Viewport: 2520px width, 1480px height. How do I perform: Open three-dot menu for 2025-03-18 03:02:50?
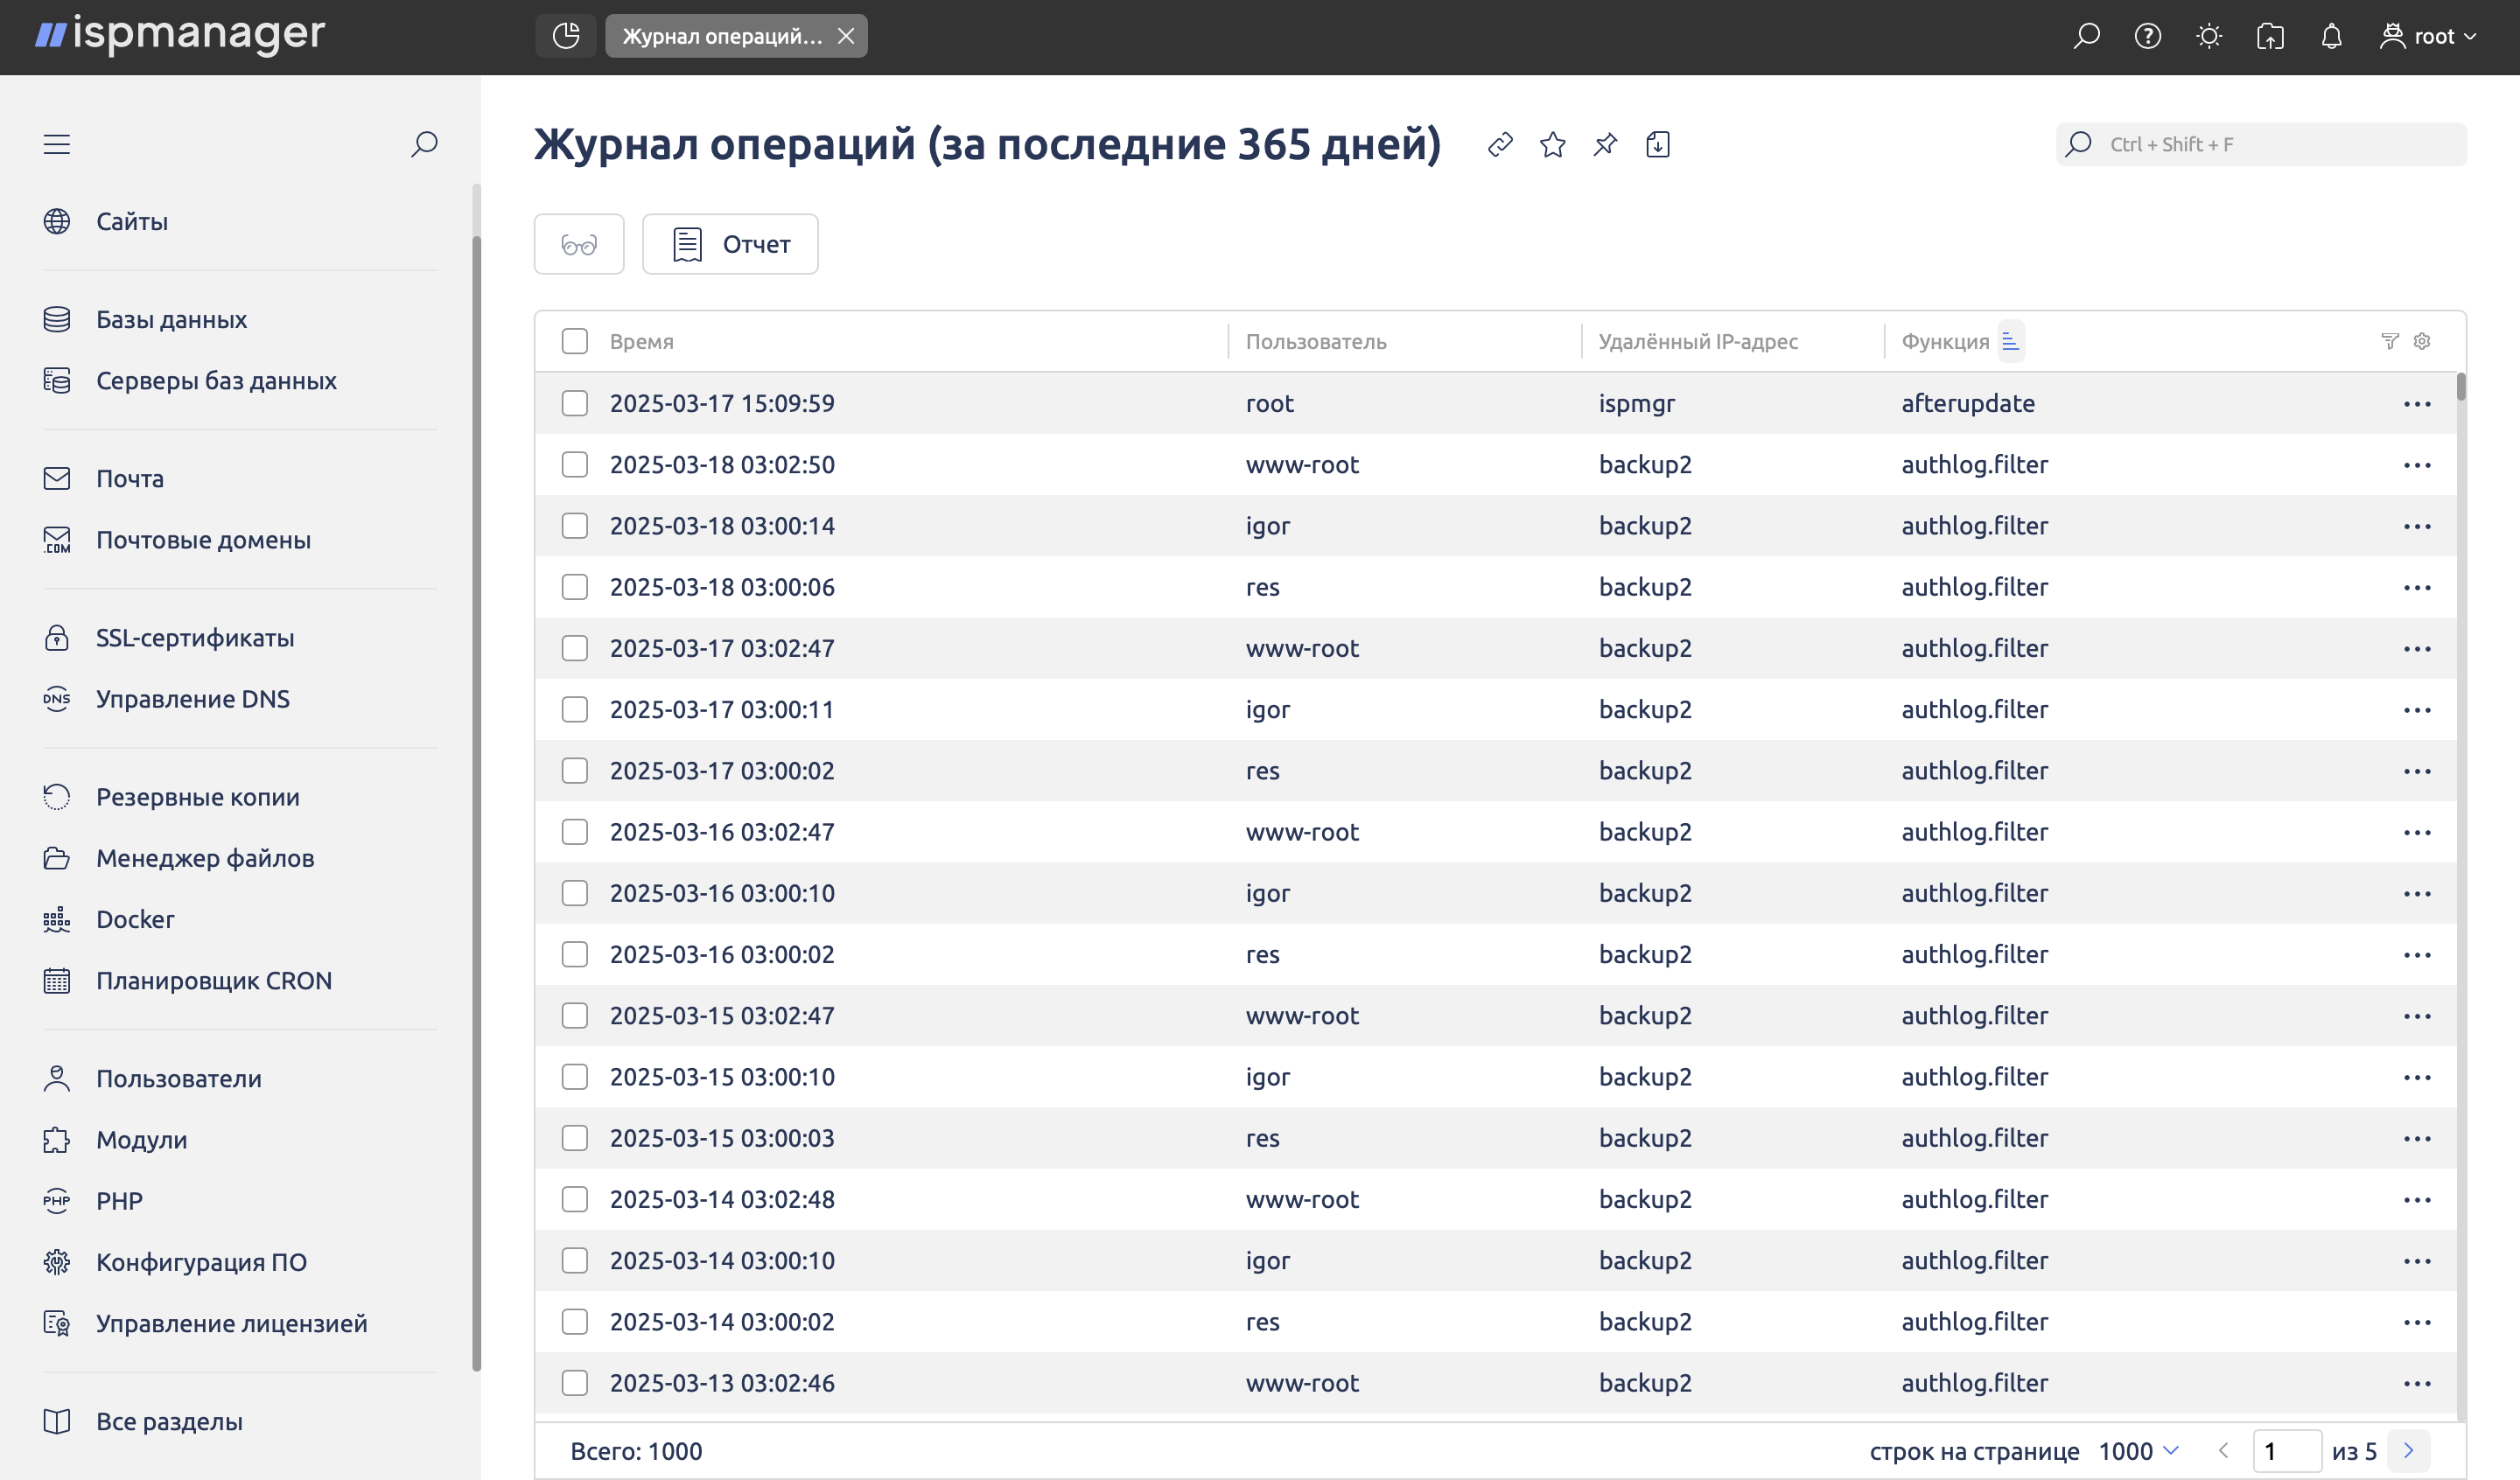point(2417,465)
